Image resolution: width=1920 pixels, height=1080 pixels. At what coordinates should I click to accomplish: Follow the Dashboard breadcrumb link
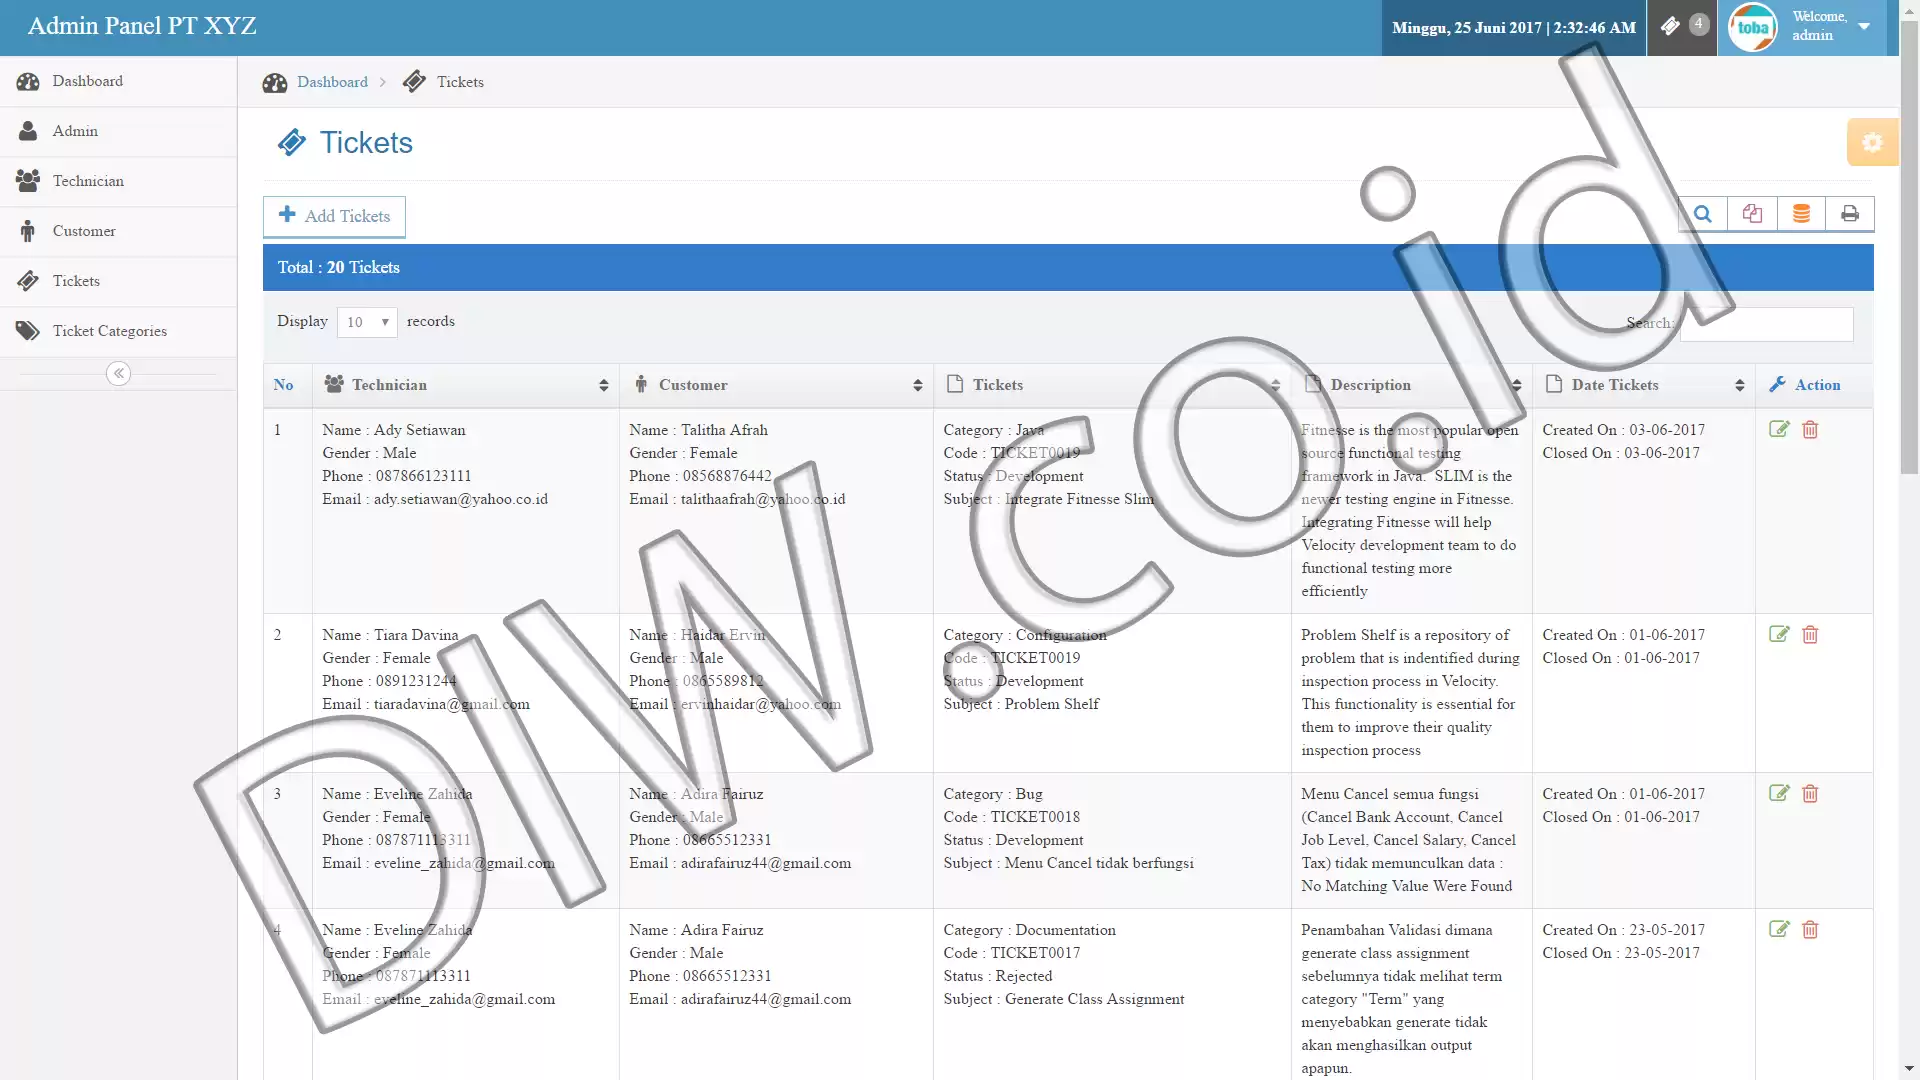(x=332, y=82)
